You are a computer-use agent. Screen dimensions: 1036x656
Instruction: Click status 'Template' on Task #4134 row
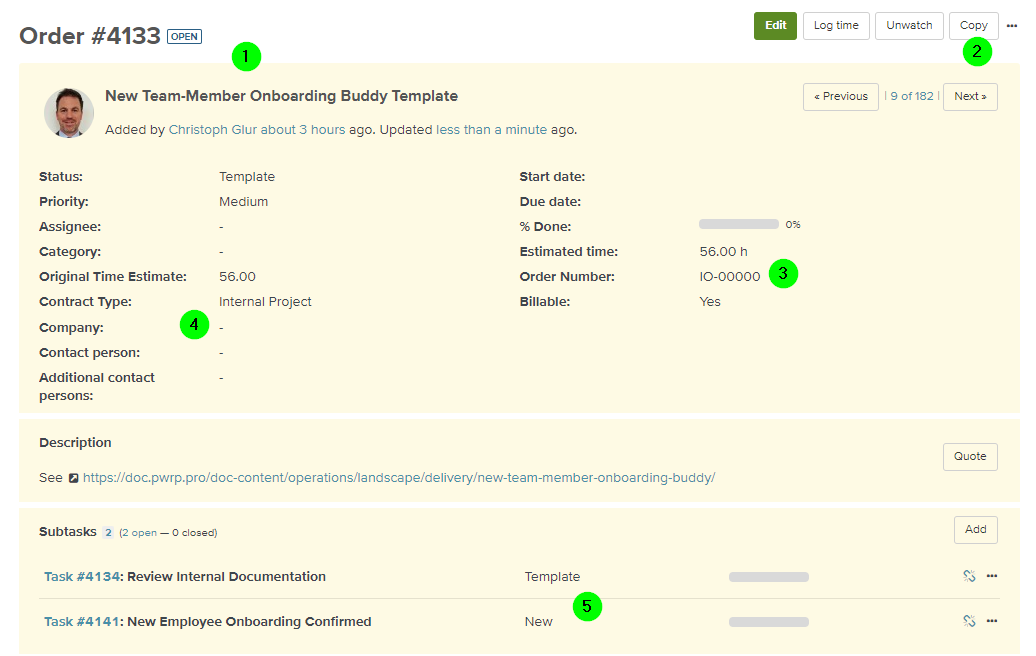tap(552, 577)
